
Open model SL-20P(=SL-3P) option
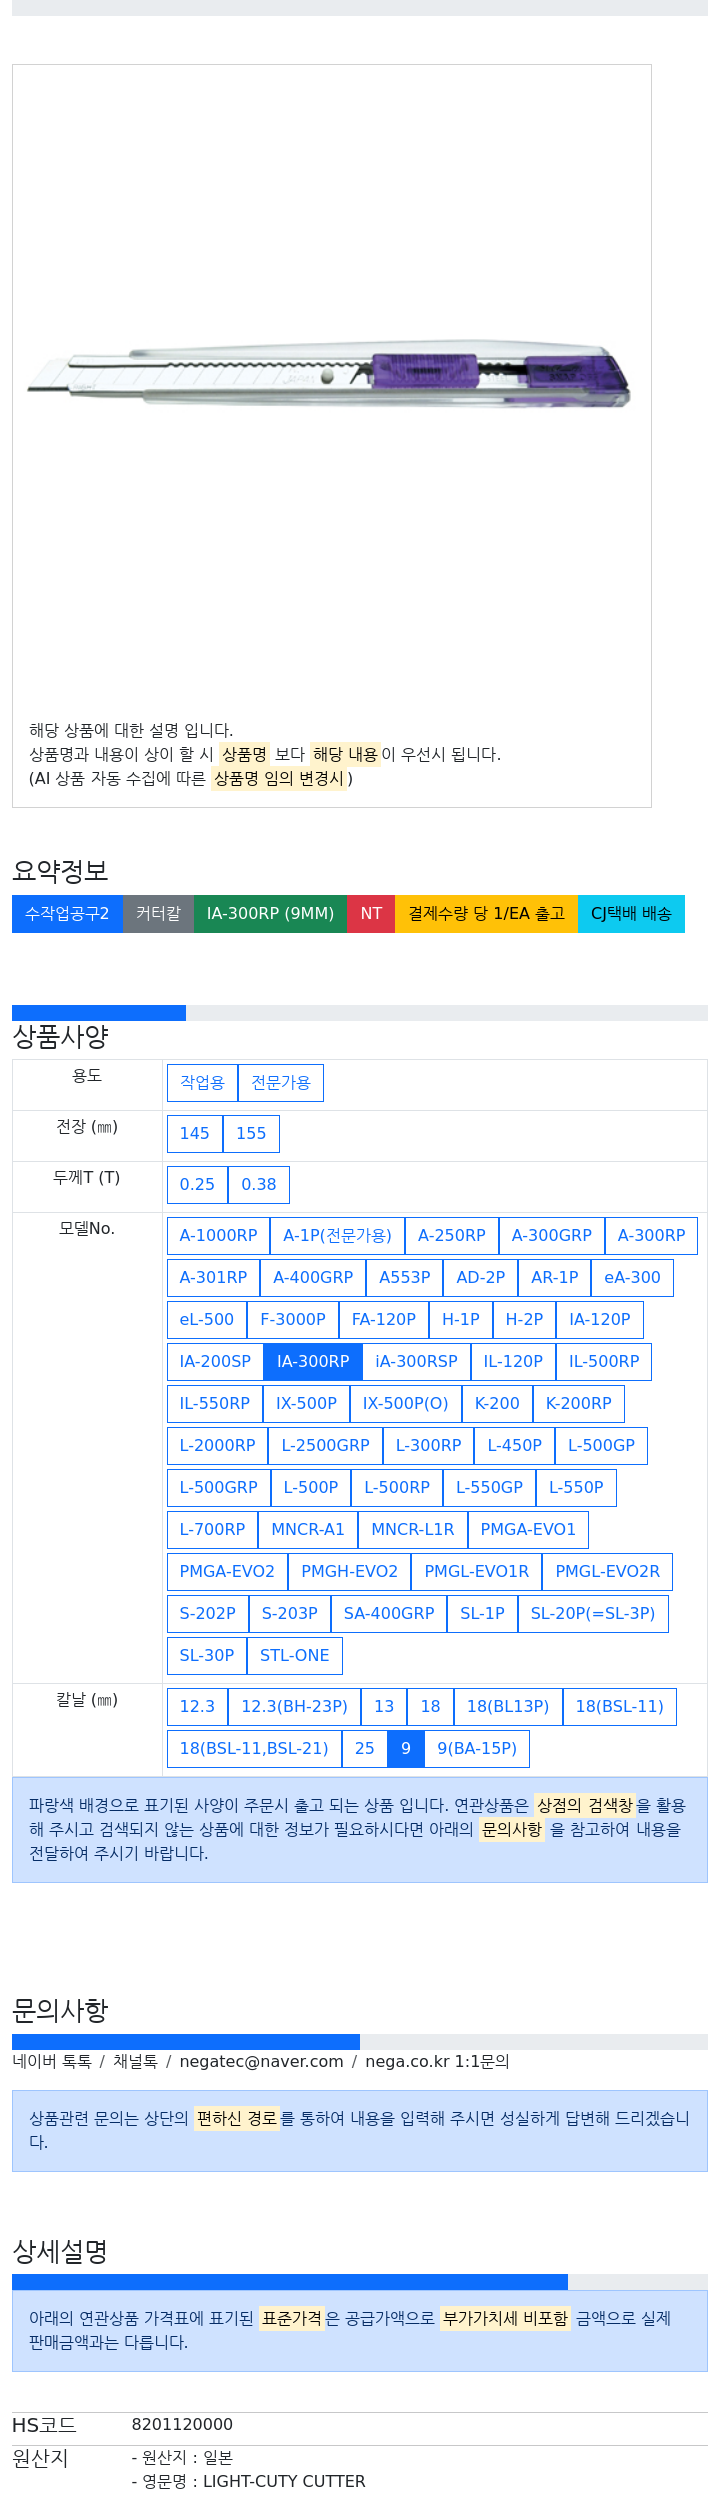[x=593, y=1614]
